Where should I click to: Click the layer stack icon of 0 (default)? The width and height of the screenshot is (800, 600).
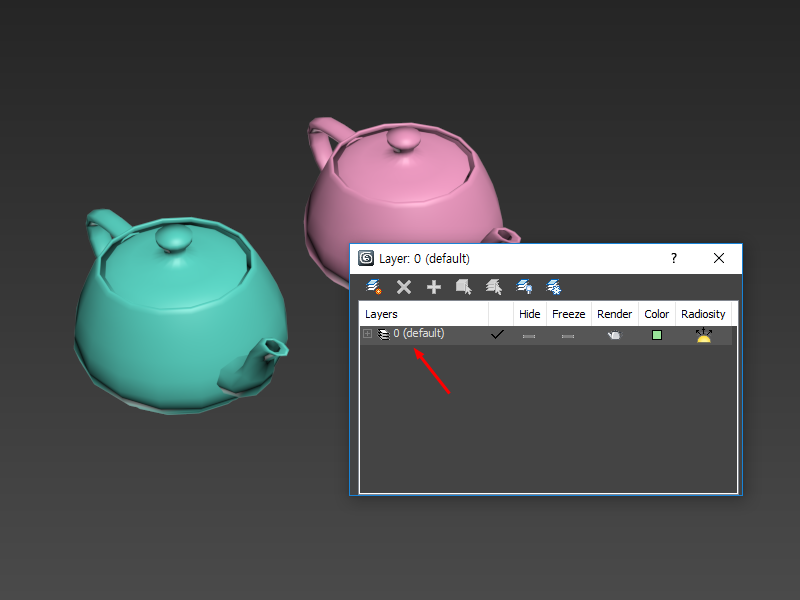click(x=383, y=334)
